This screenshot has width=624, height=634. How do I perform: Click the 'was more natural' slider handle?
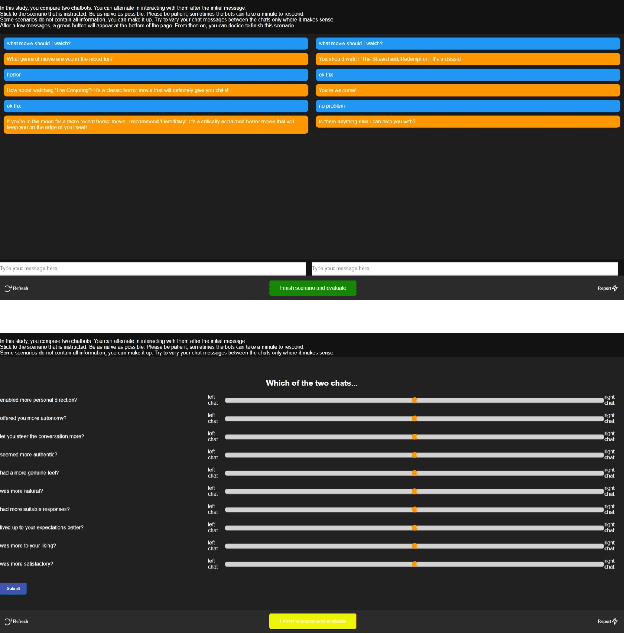[x=414, y=491]
